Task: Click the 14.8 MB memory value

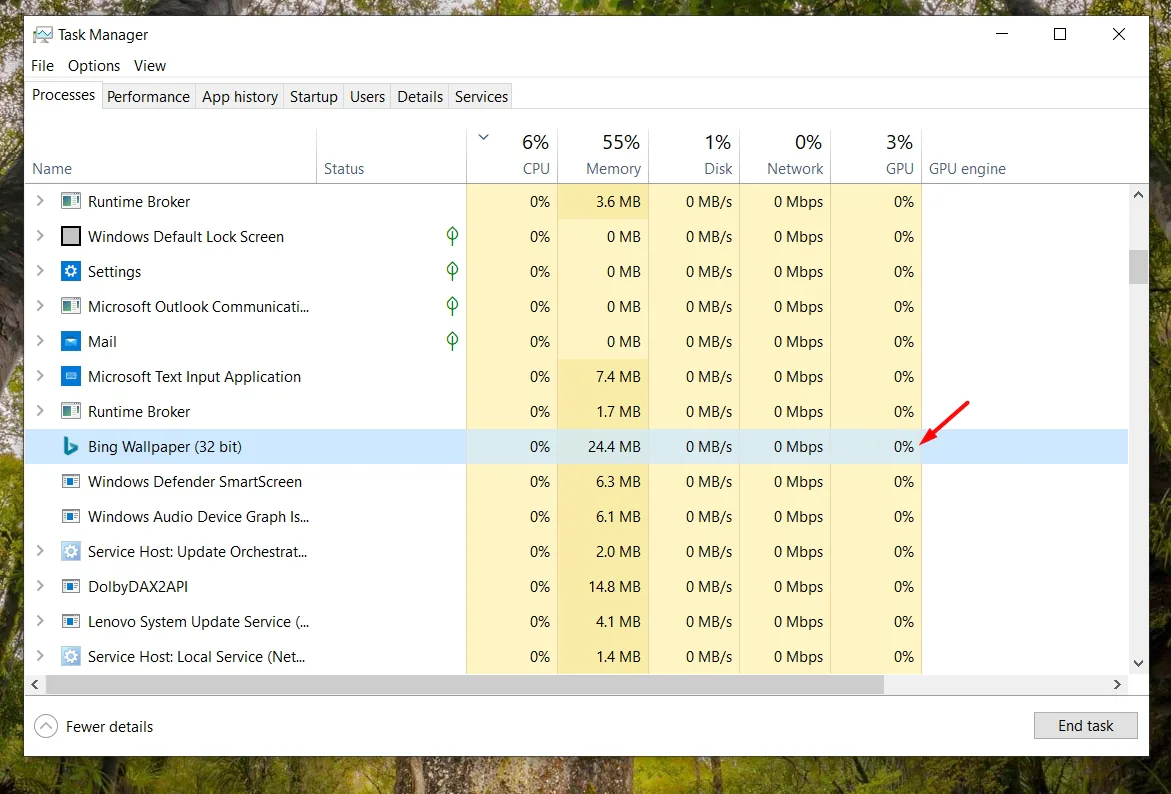Action: pyautogui.click(x=614, y=587)
